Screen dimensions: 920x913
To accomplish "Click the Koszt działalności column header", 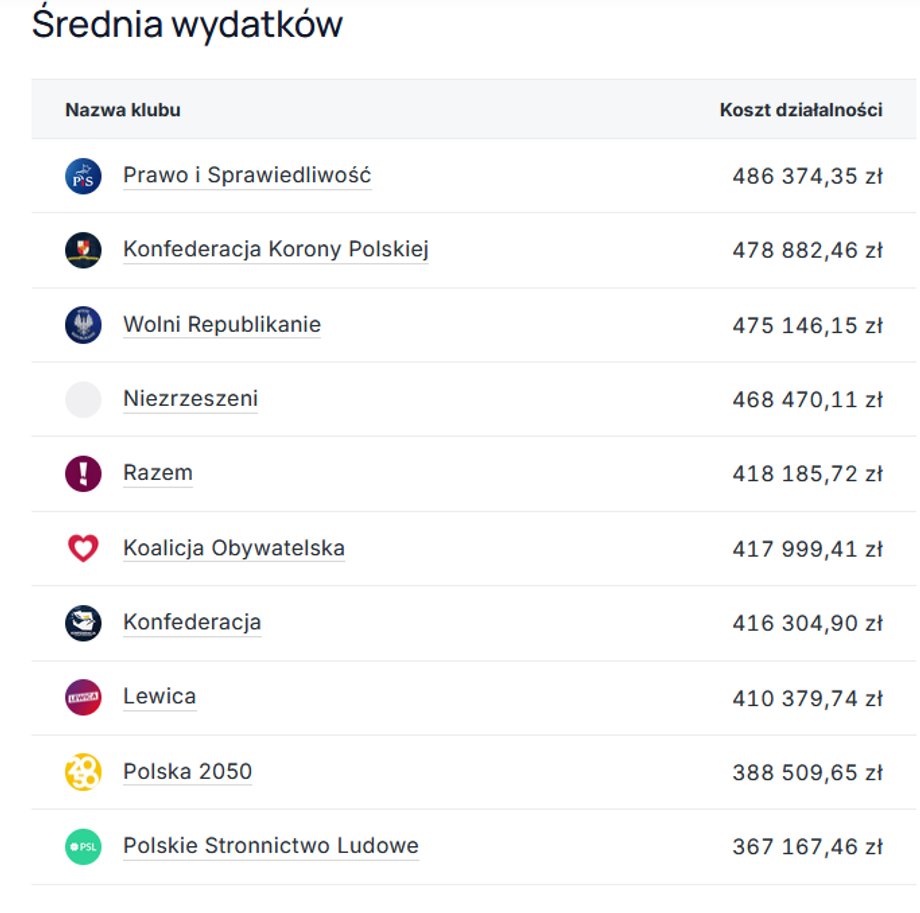I will (797, 110).
